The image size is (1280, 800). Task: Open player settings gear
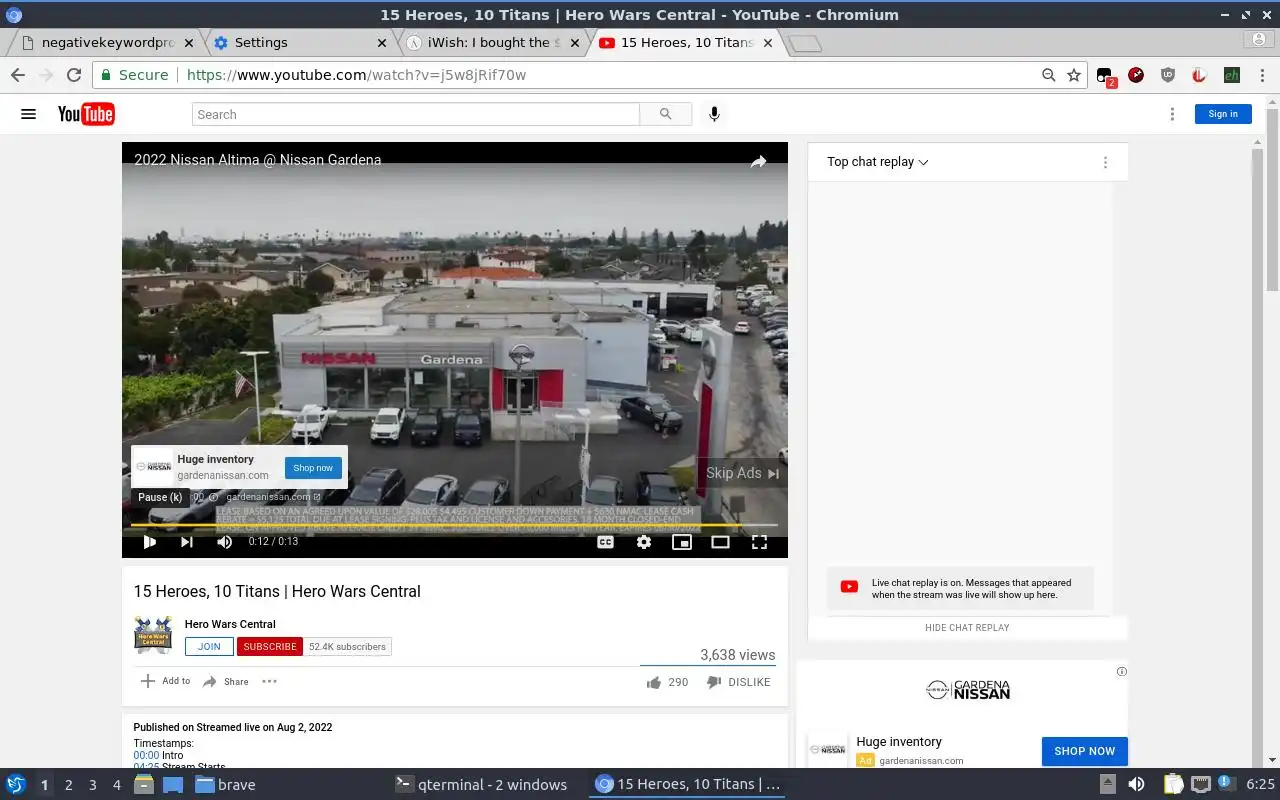(644, 542)
